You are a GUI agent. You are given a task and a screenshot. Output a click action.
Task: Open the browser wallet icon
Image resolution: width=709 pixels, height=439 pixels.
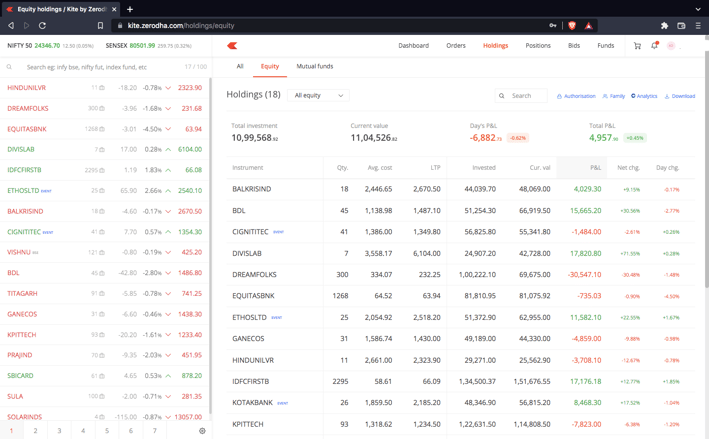[681, 26]
